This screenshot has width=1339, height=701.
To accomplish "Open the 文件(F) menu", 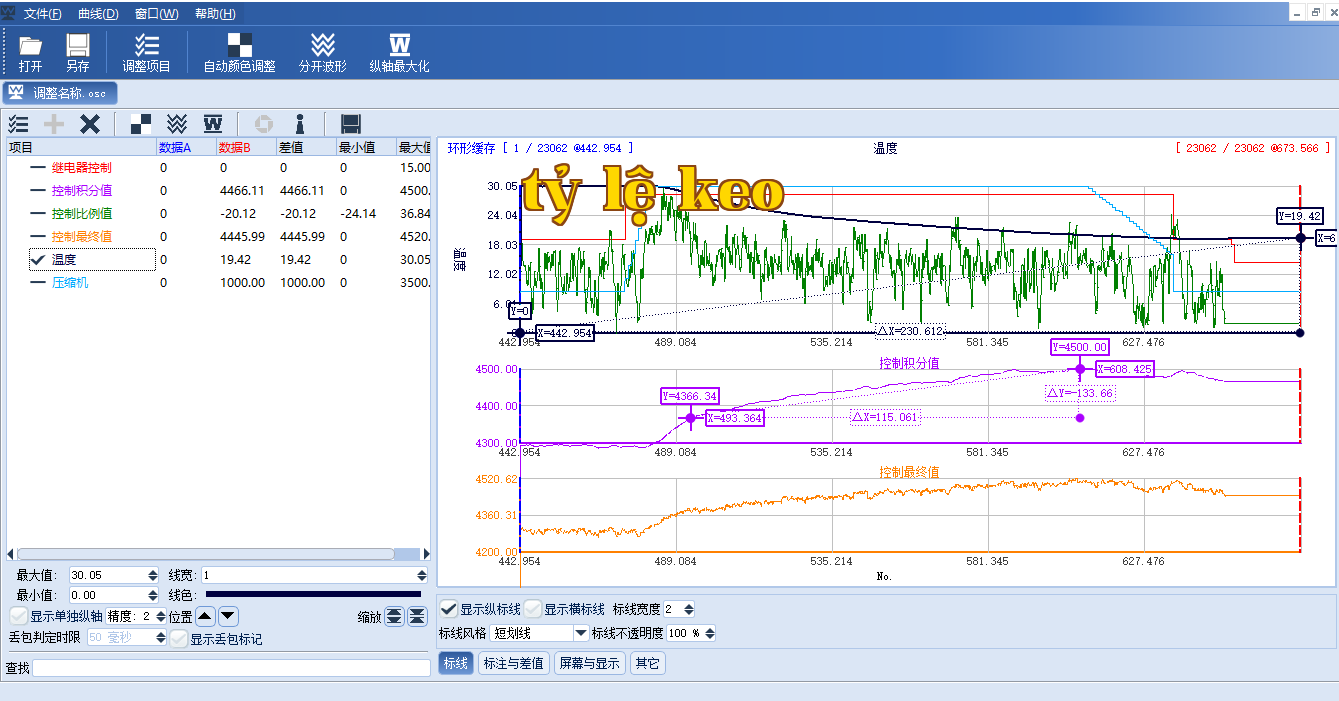I will (42, 14).
